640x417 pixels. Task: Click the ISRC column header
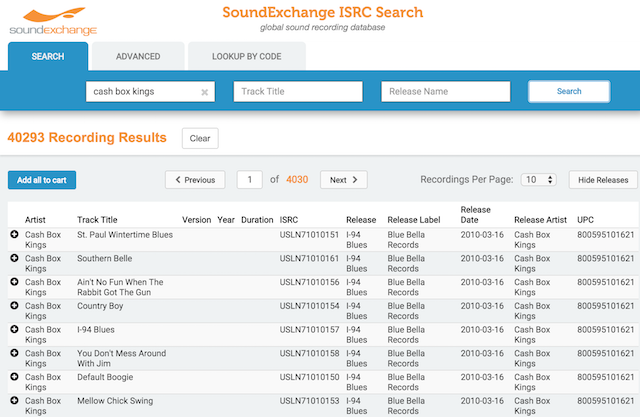tap(289, 220)
